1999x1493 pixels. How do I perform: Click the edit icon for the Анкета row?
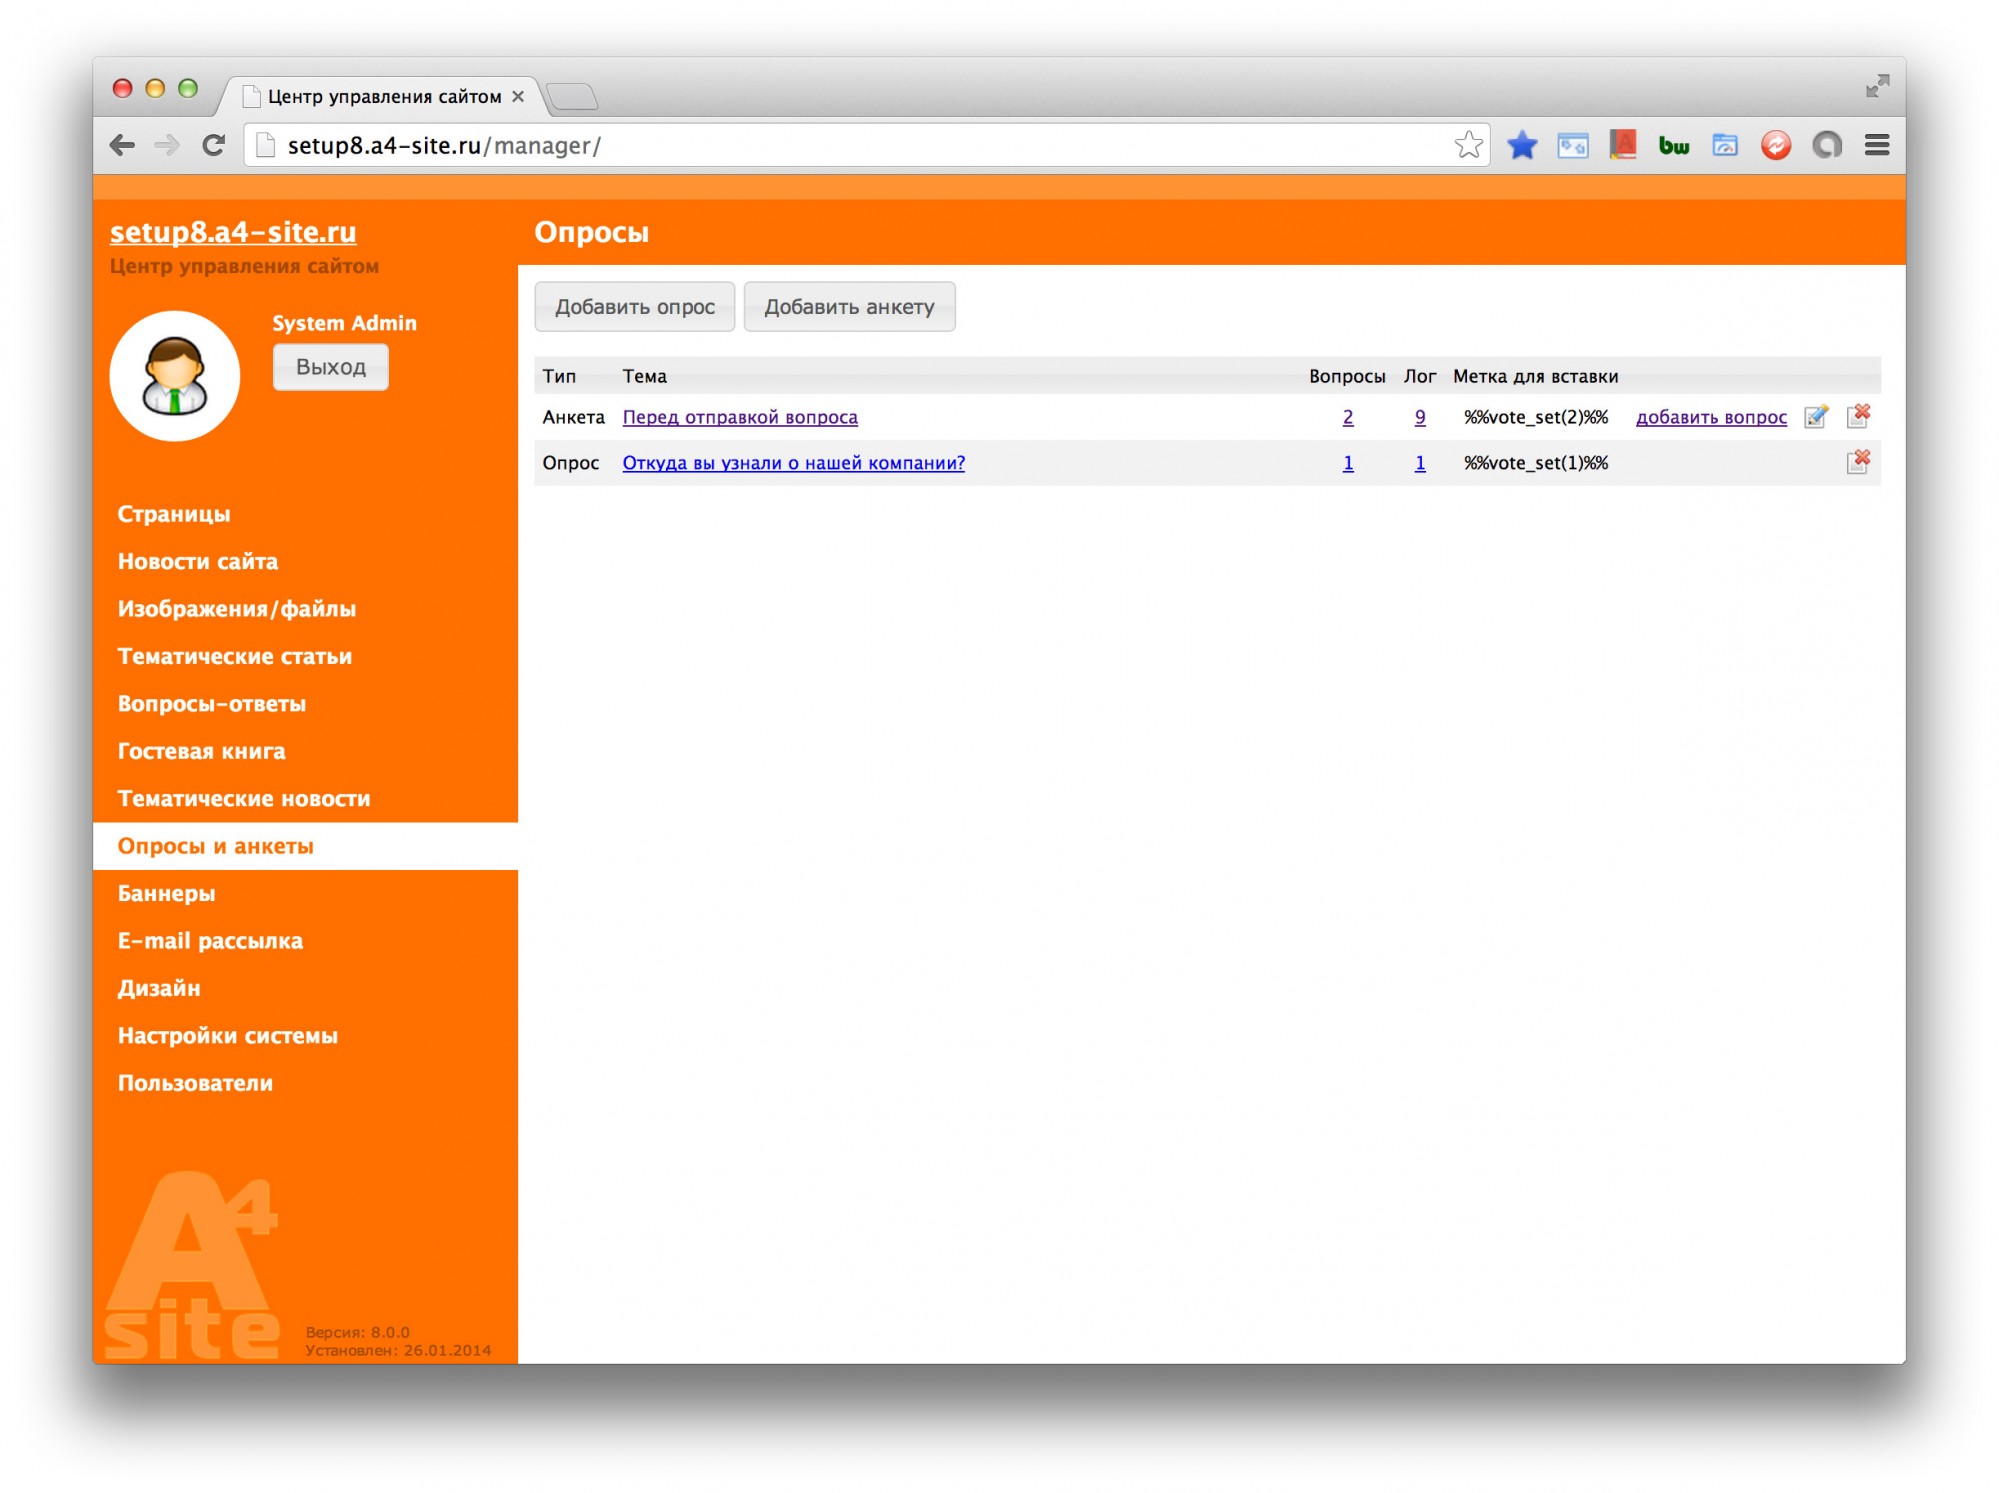[1815, 417]
